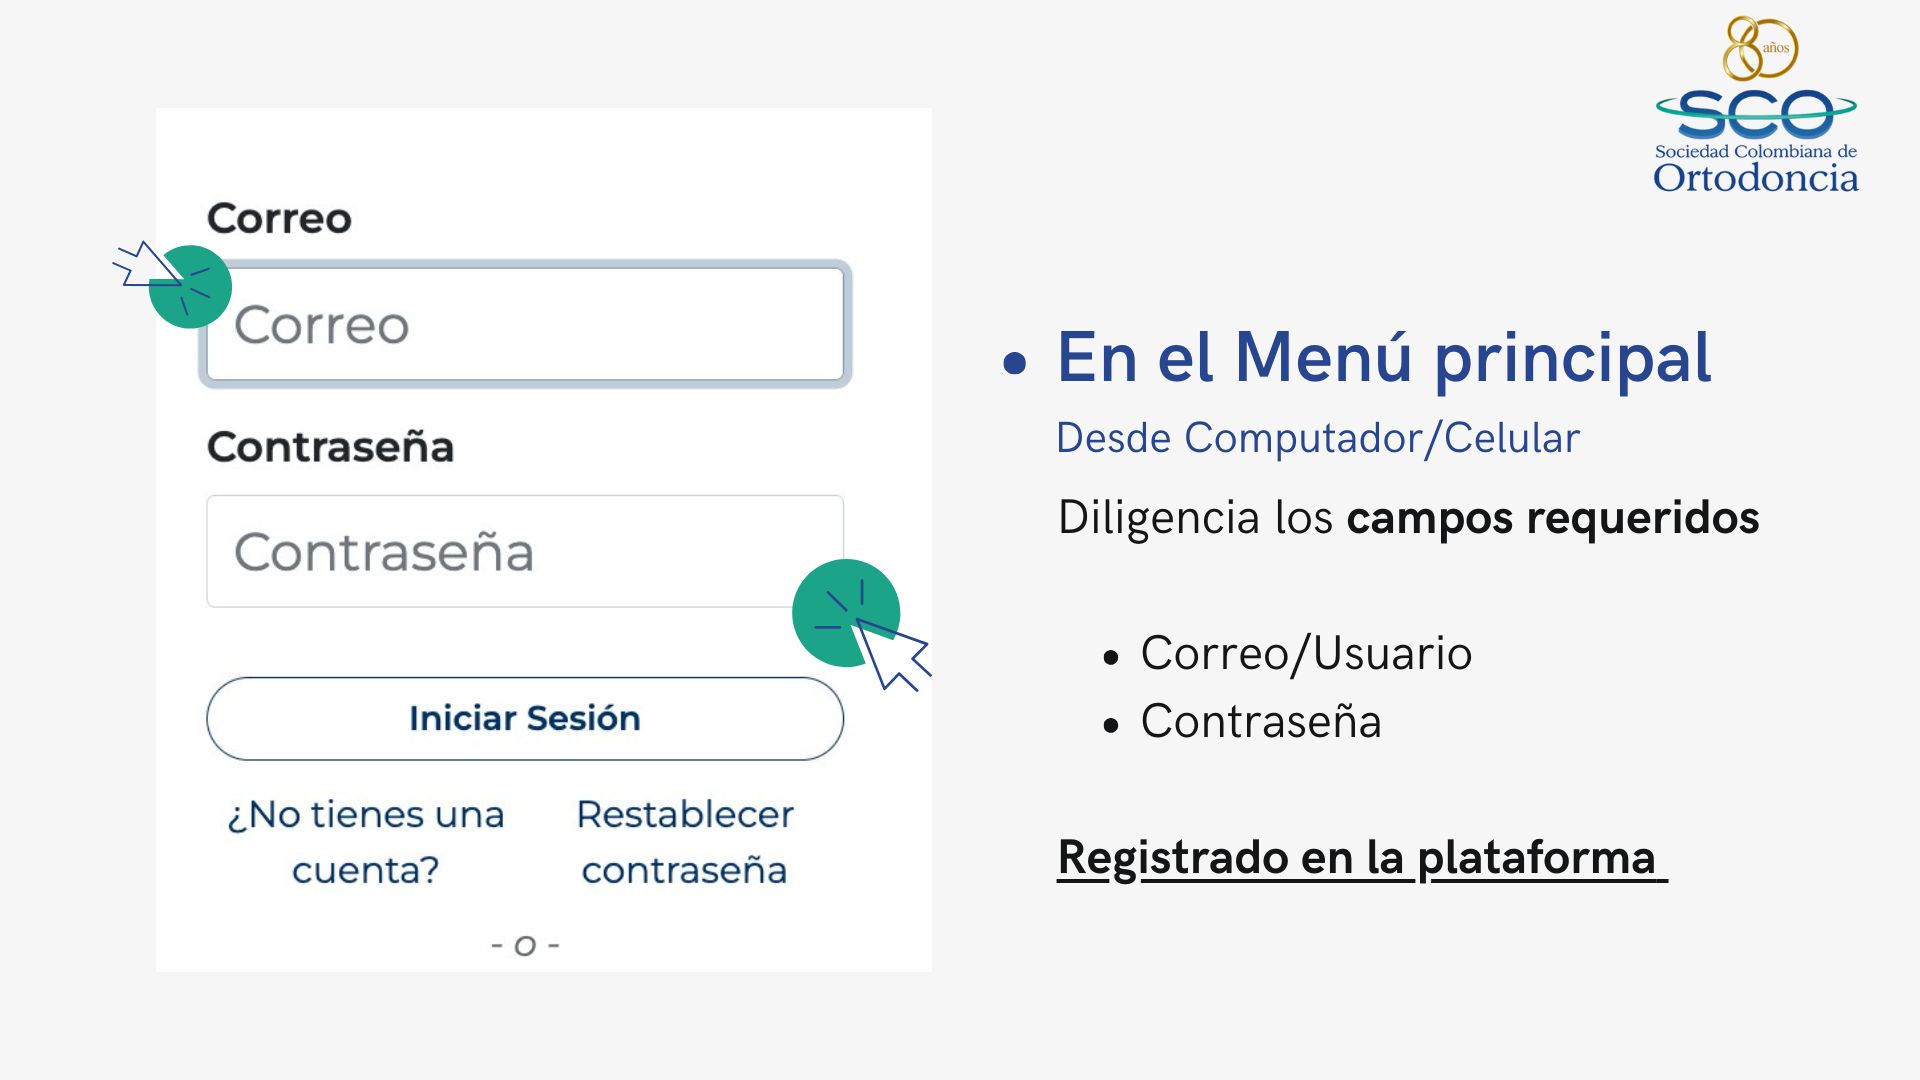1920x1080 pixels.
Task: Click the Contraseña label above the field
Action: point(330,446)
